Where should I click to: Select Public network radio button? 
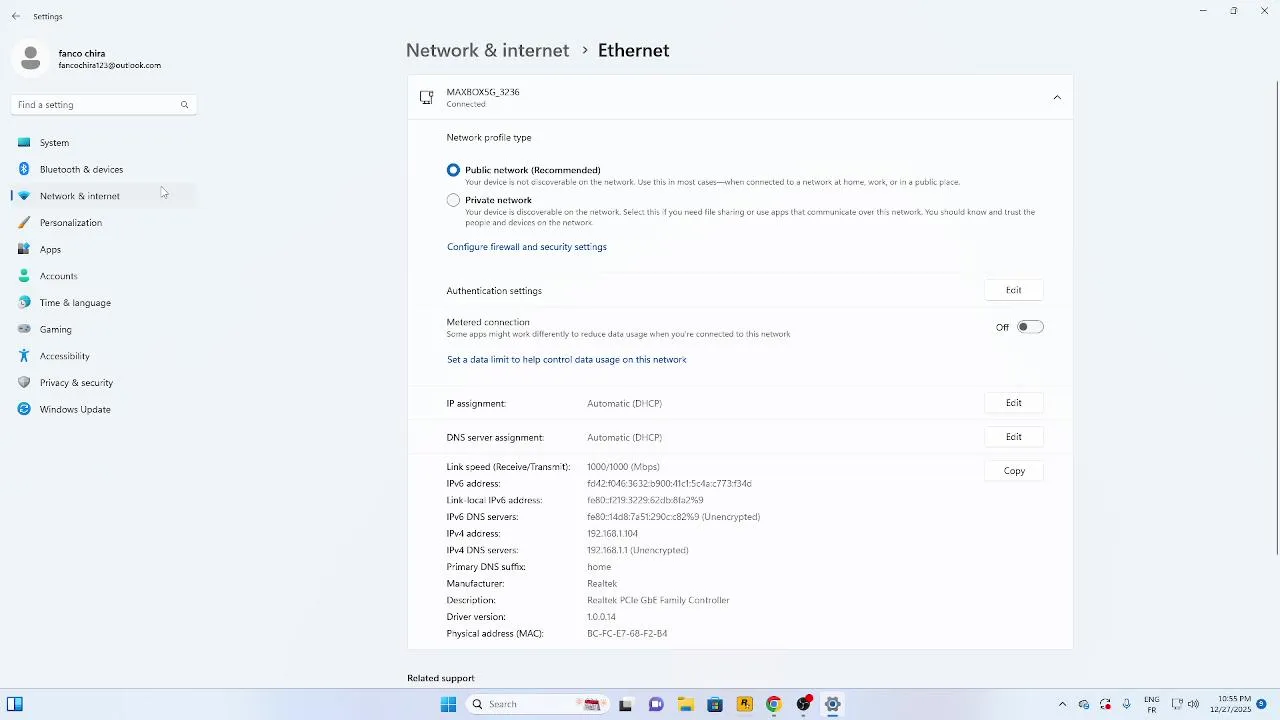pyautogui.click(x=453, y=170)
